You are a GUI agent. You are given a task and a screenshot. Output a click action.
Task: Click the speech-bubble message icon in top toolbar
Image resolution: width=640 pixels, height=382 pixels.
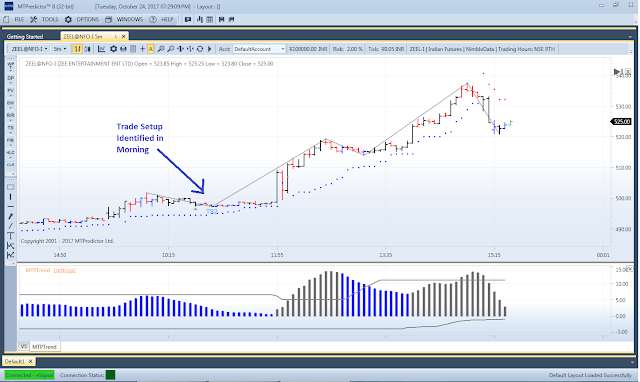coord(188,19)
